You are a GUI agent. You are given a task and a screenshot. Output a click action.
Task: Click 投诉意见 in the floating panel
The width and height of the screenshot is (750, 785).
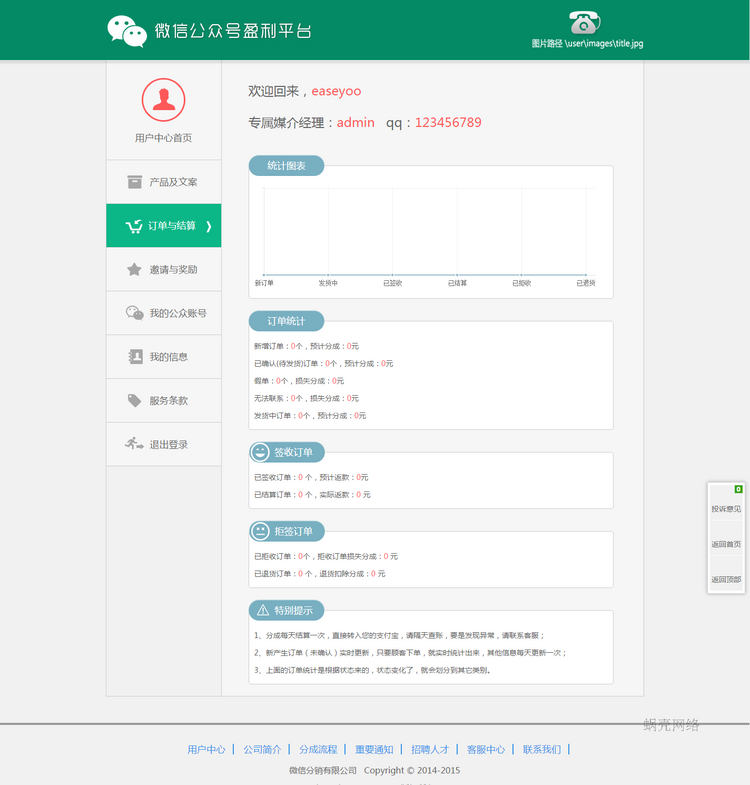click(726, 509)
